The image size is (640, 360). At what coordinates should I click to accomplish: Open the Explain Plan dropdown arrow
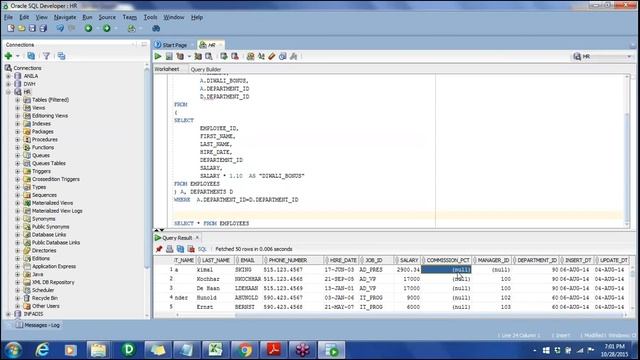(189, 56)
